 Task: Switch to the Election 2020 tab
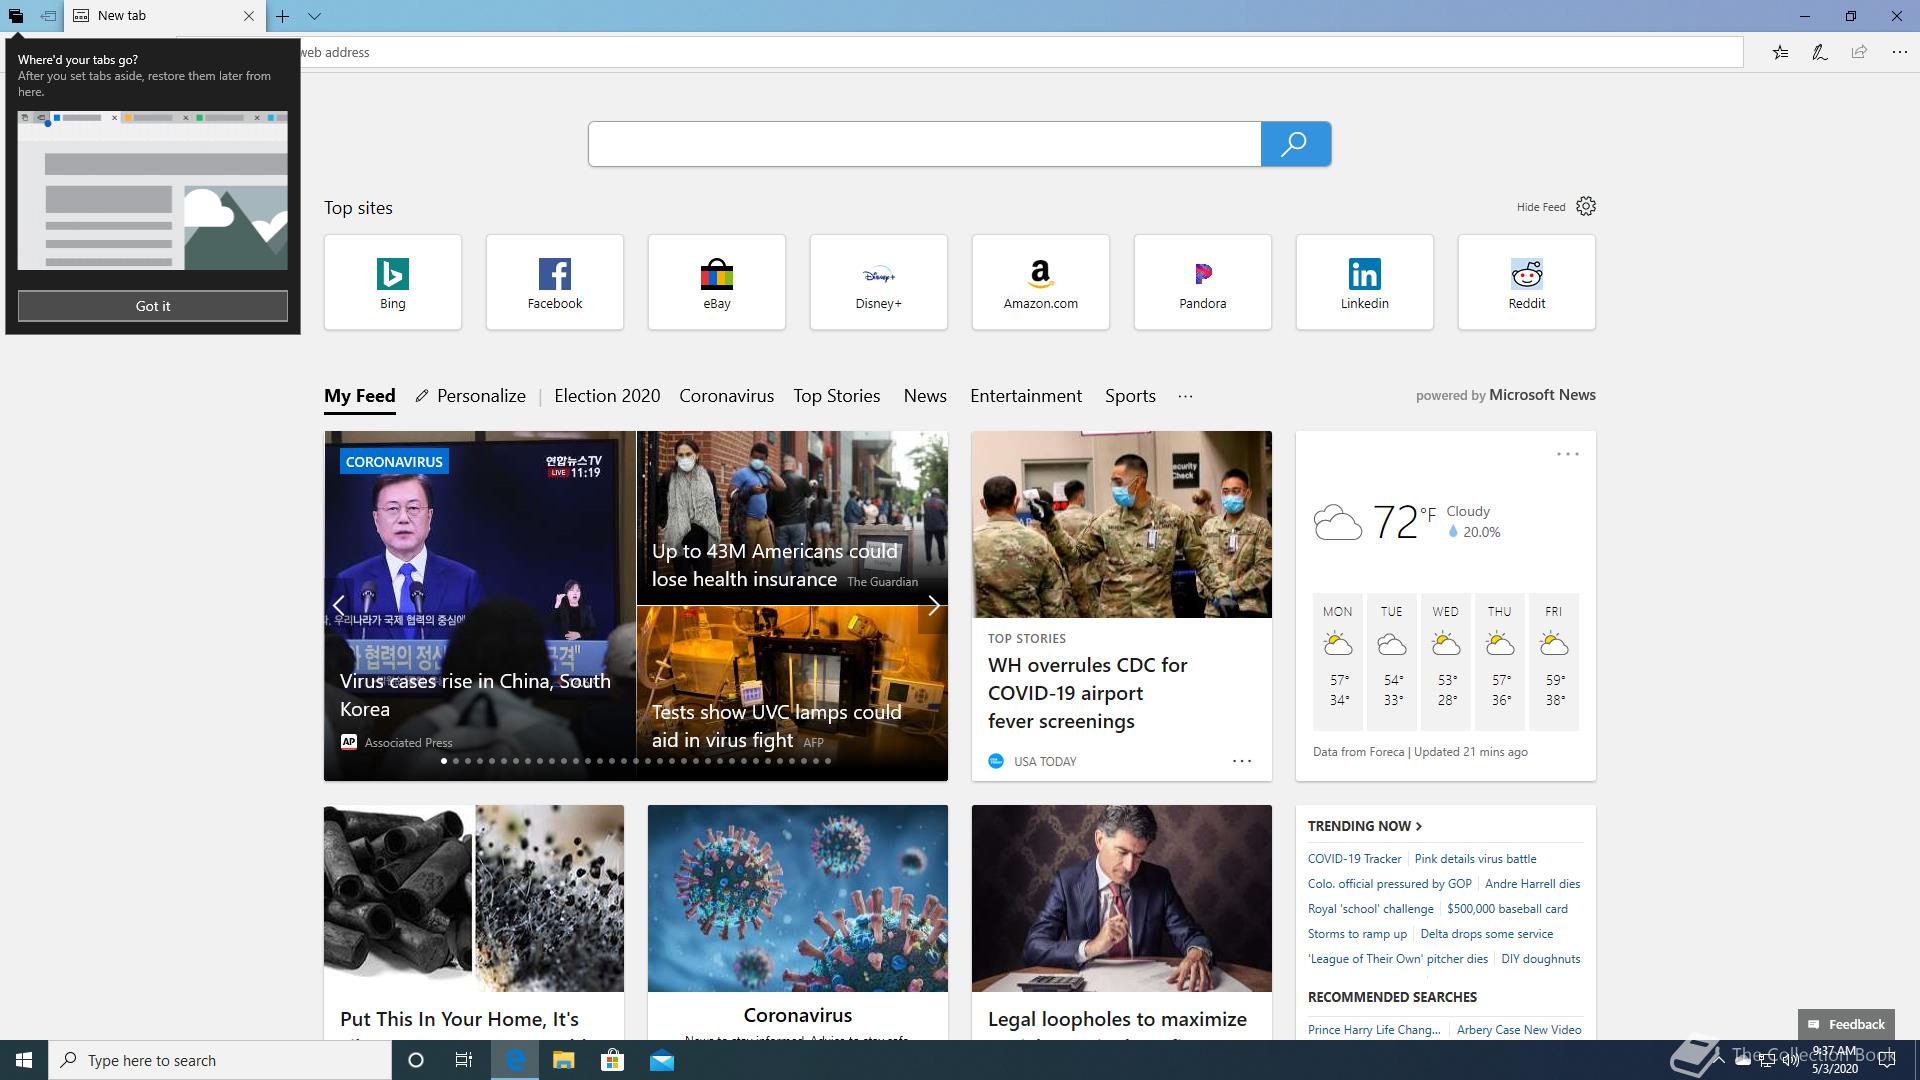coord(607,396)
